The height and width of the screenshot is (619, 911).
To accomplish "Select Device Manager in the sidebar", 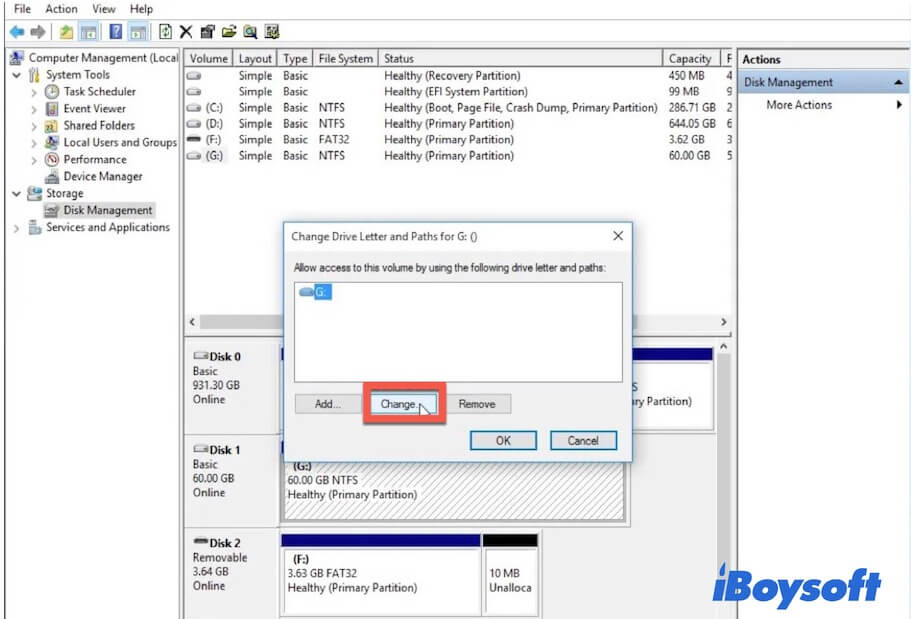I will point(102,176).
